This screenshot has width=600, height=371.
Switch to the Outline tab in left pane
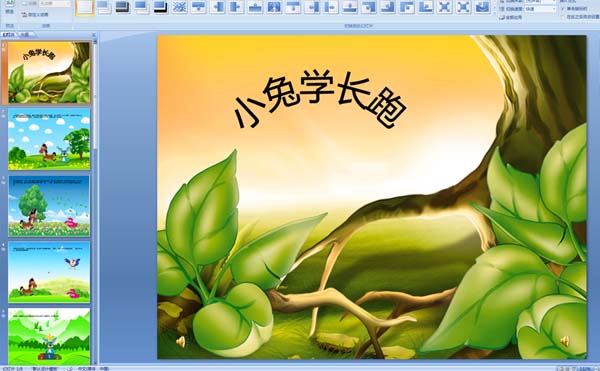pos(25,34)
